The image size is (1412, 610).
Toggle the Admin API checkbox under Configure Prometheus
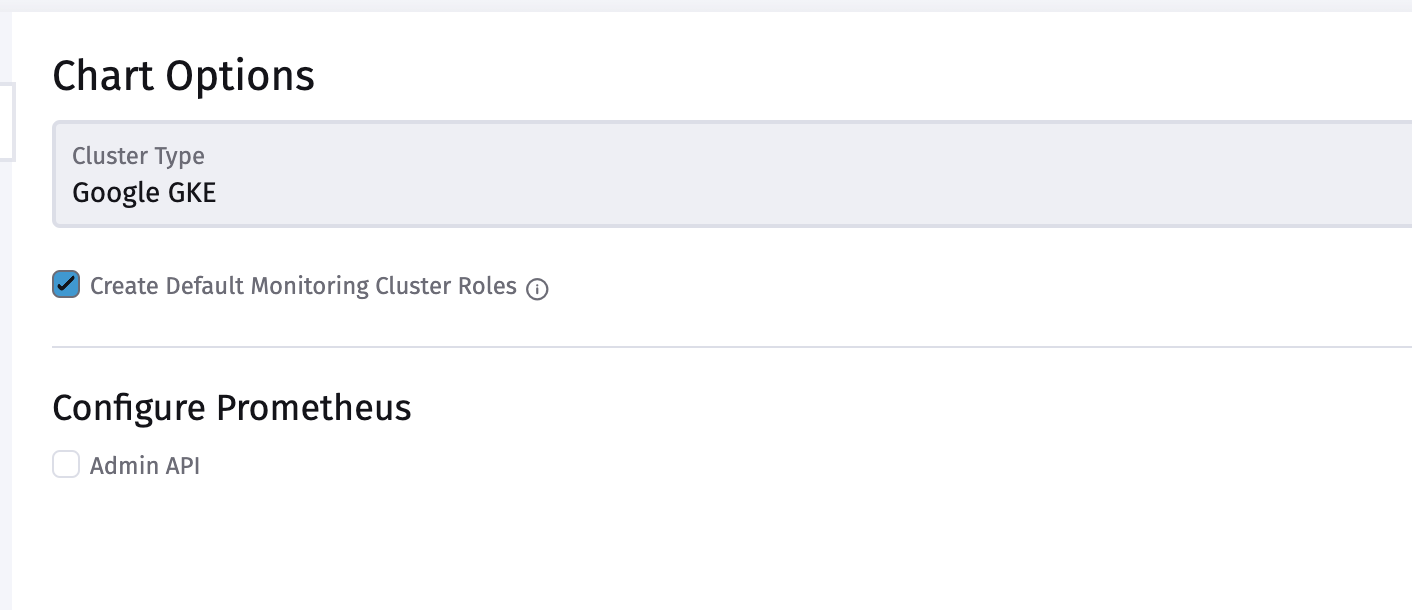65,464
